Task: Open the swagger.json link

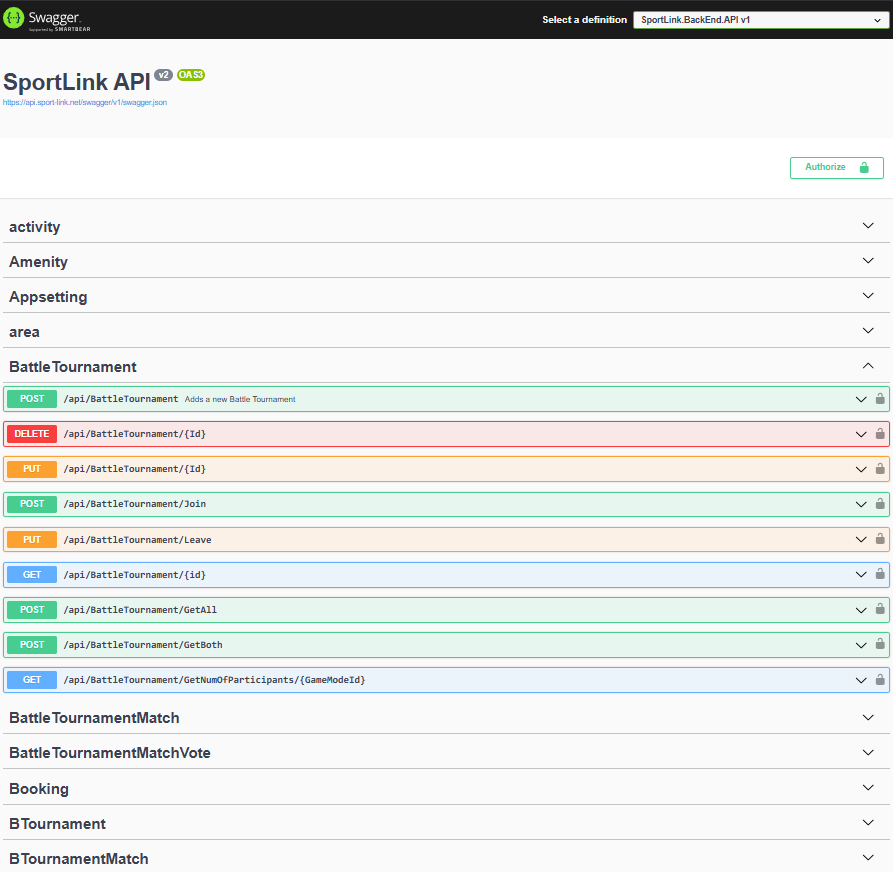Action: coord(85,102)
